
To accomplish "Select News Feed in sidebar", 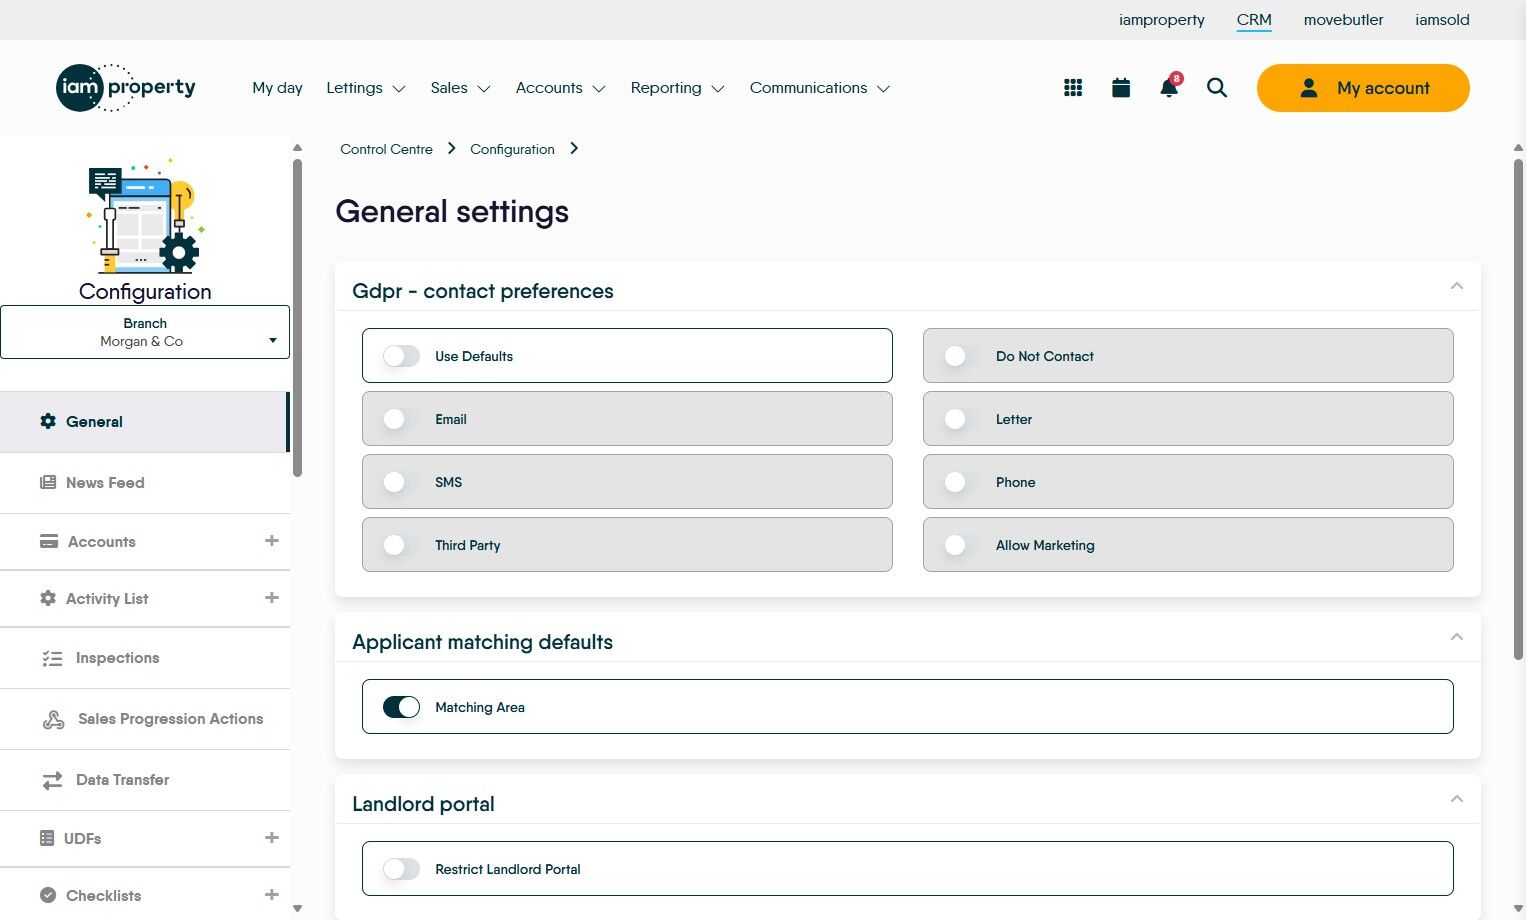I will click(105, 483).
